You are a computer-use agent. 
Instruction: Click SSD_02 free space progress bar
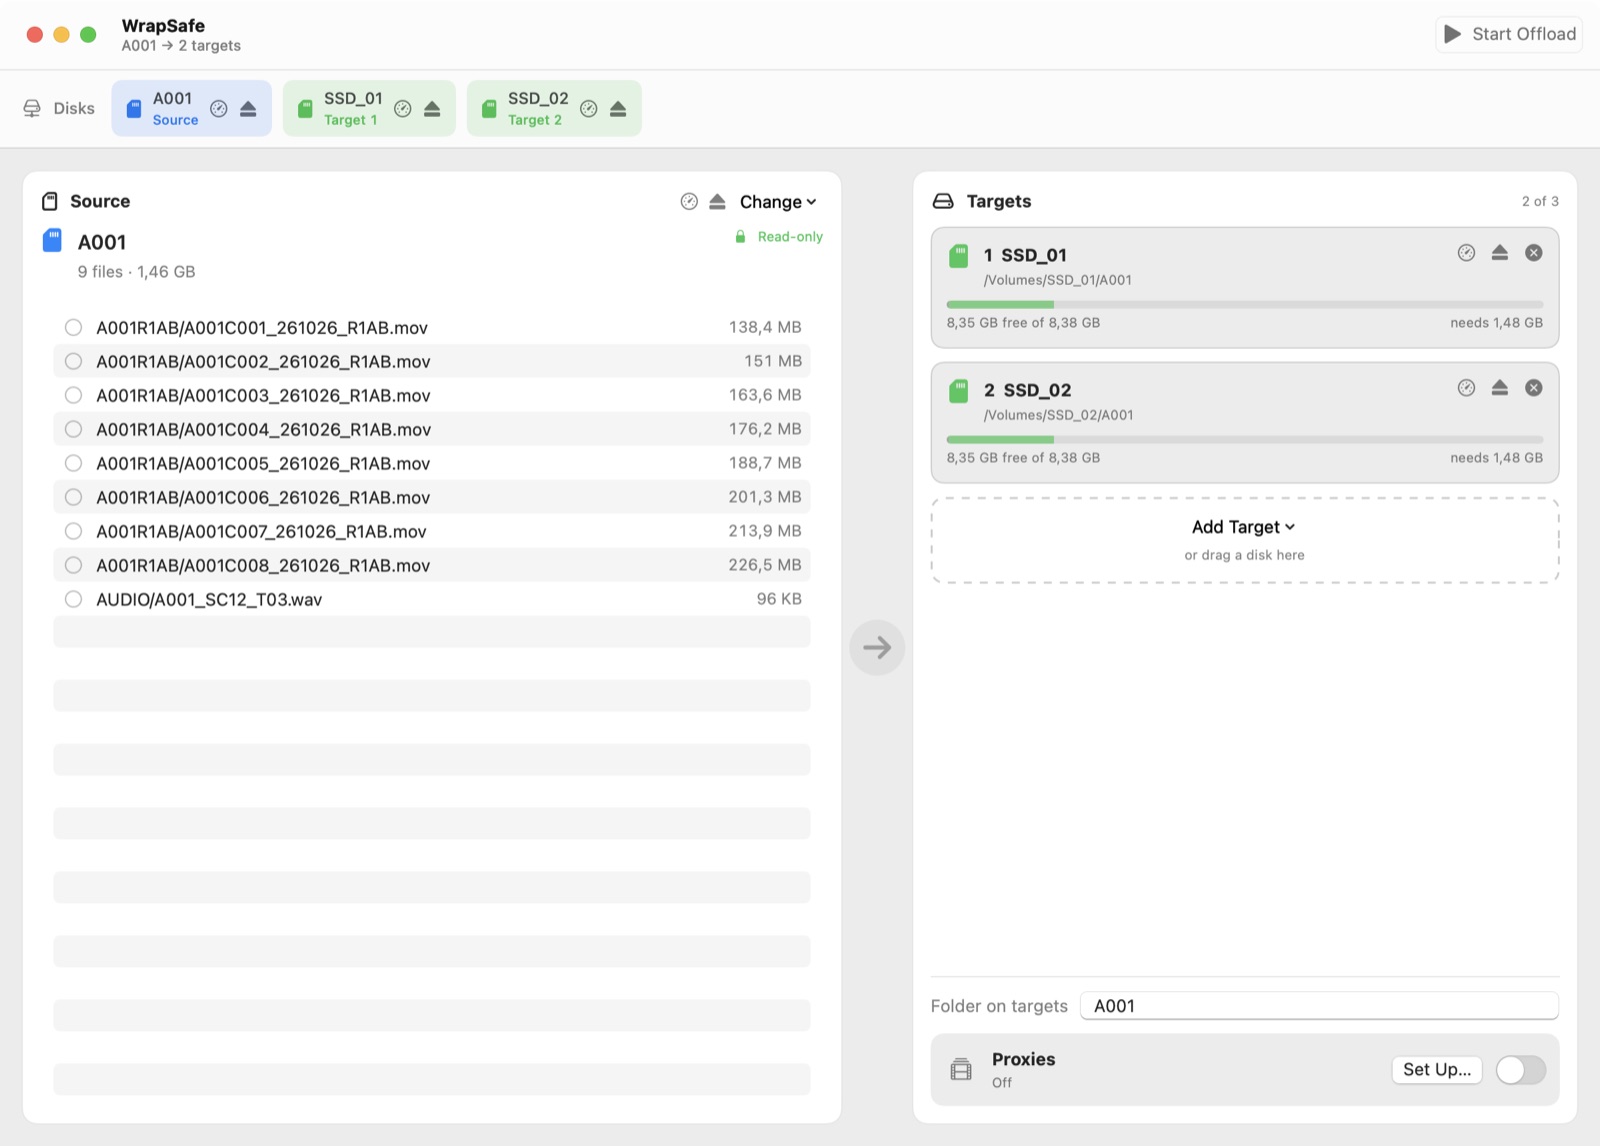point(1245,439)
